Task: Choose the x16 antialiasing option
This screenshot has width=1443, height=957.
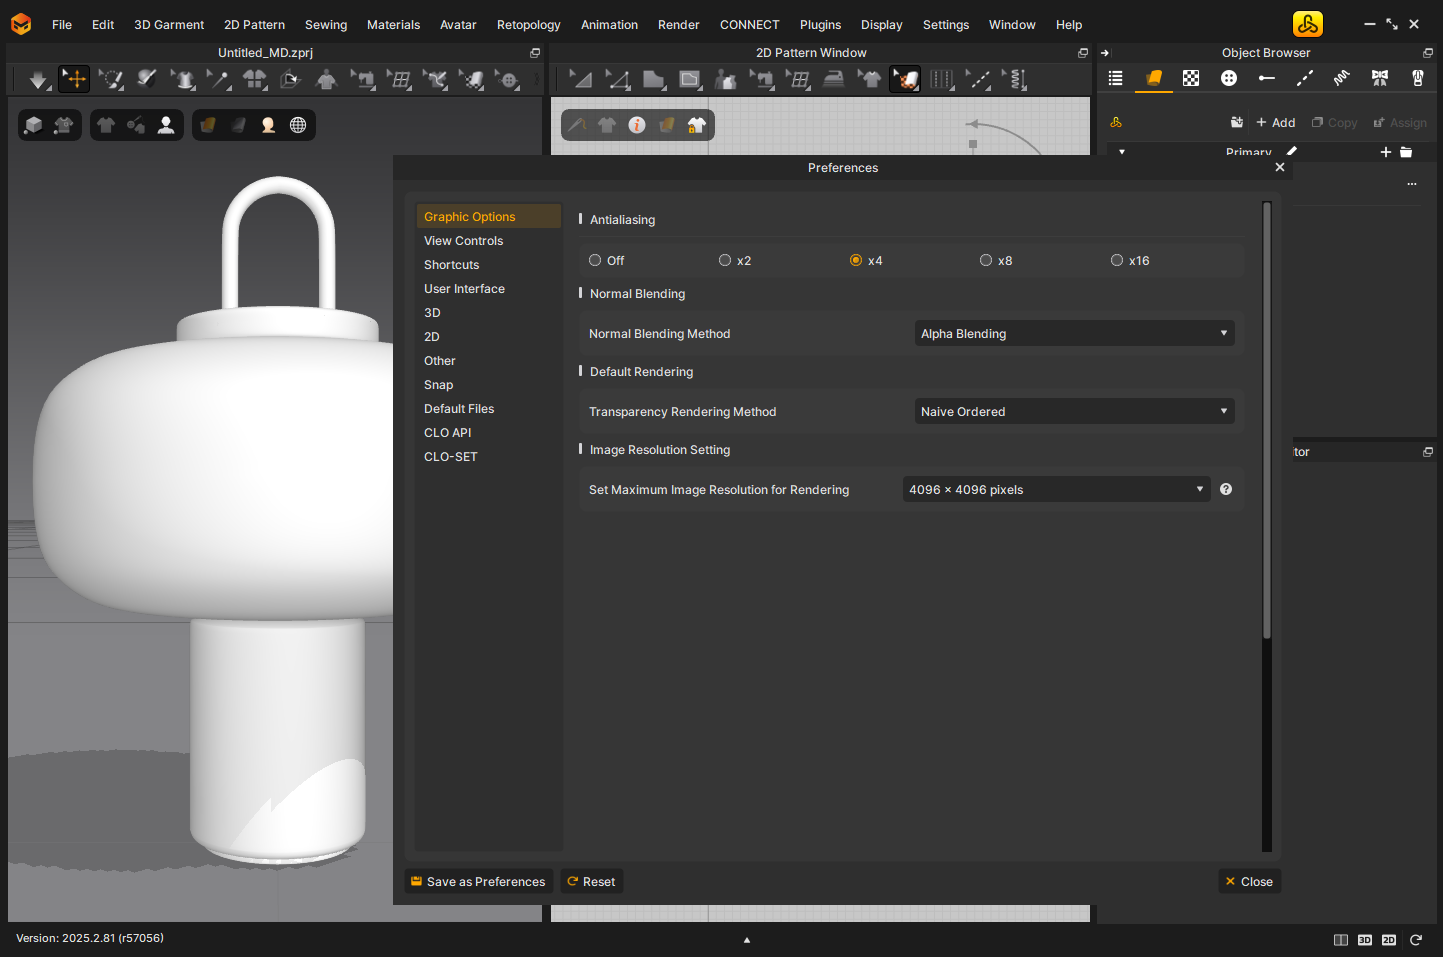Action: click(x=1117, y=261)
